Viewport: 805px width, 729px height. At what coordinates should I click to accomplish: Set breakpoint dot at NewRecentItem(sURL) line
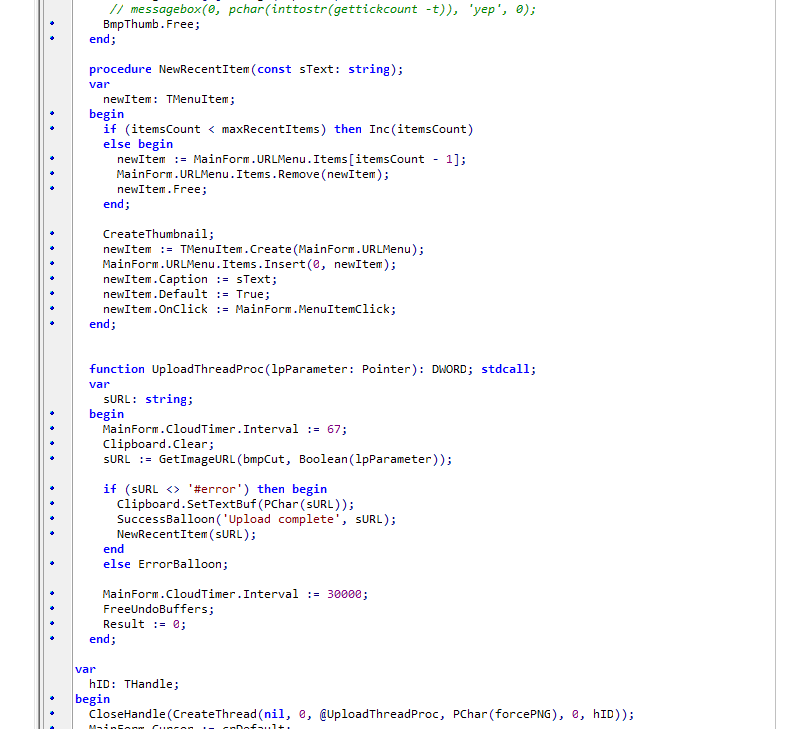(52, 533)
